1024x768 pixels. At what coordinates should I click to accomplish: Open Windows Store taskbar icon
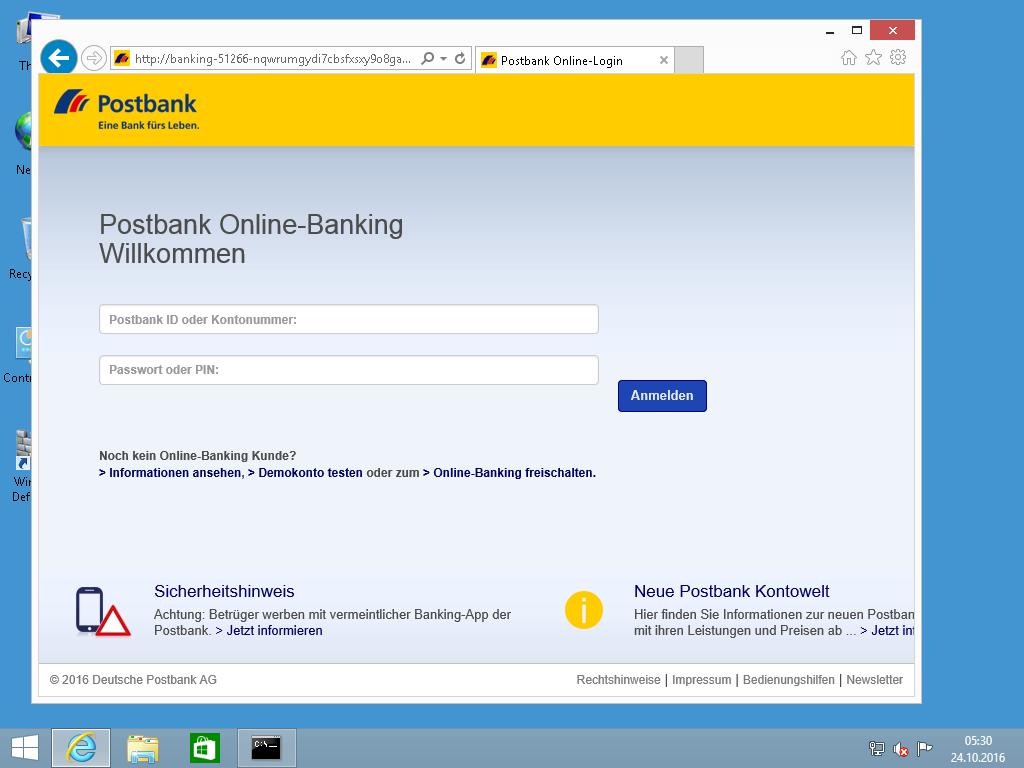click(204, 748)
